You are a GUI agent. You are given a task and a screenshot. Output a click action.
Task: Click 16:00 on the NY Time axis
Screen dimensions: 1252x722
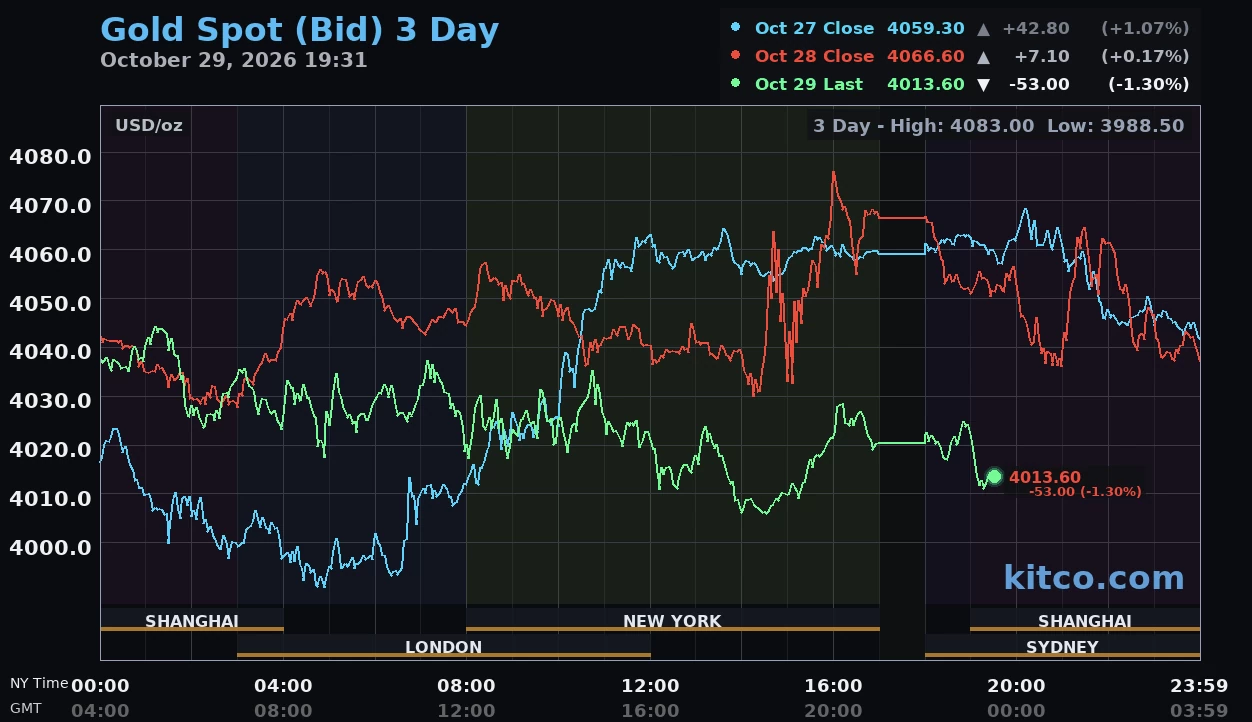point(833,686)
